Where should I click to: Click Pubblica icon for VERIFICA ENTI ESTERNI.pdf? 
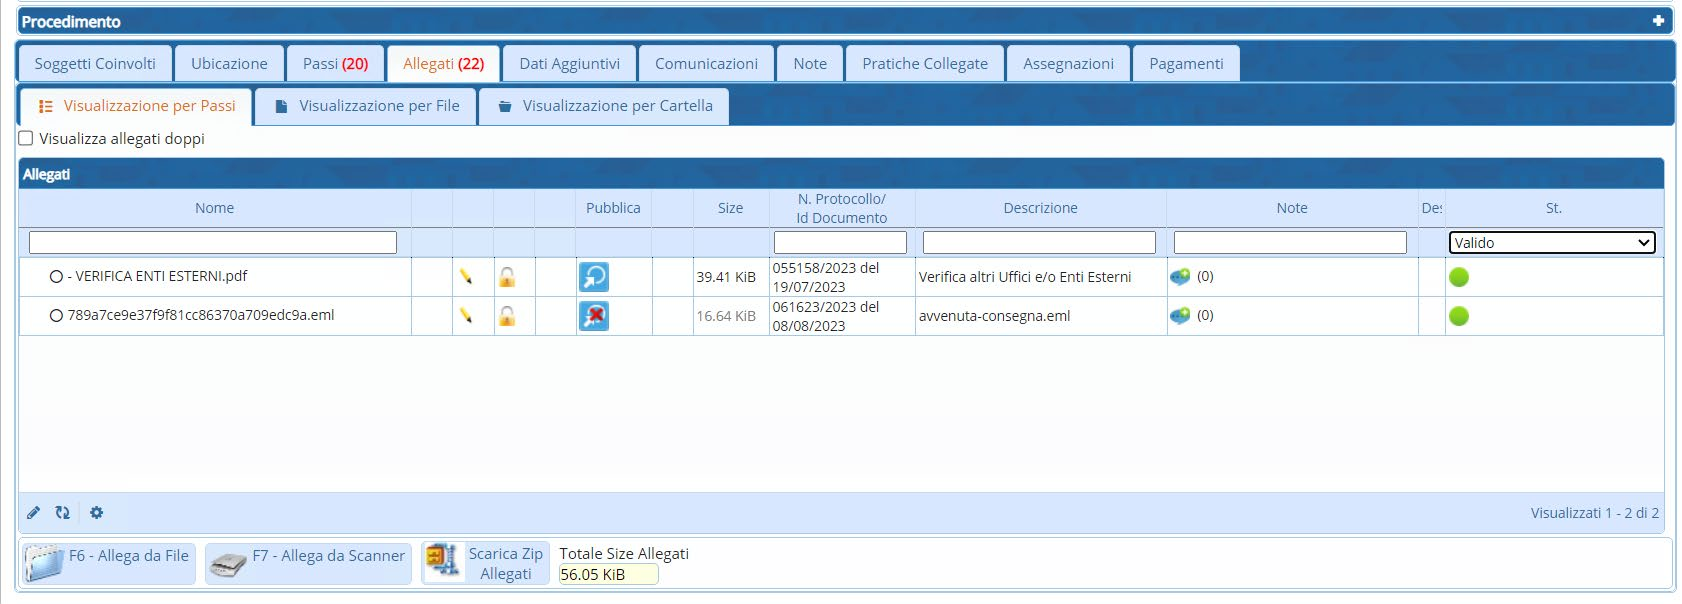tap(594, 277)
